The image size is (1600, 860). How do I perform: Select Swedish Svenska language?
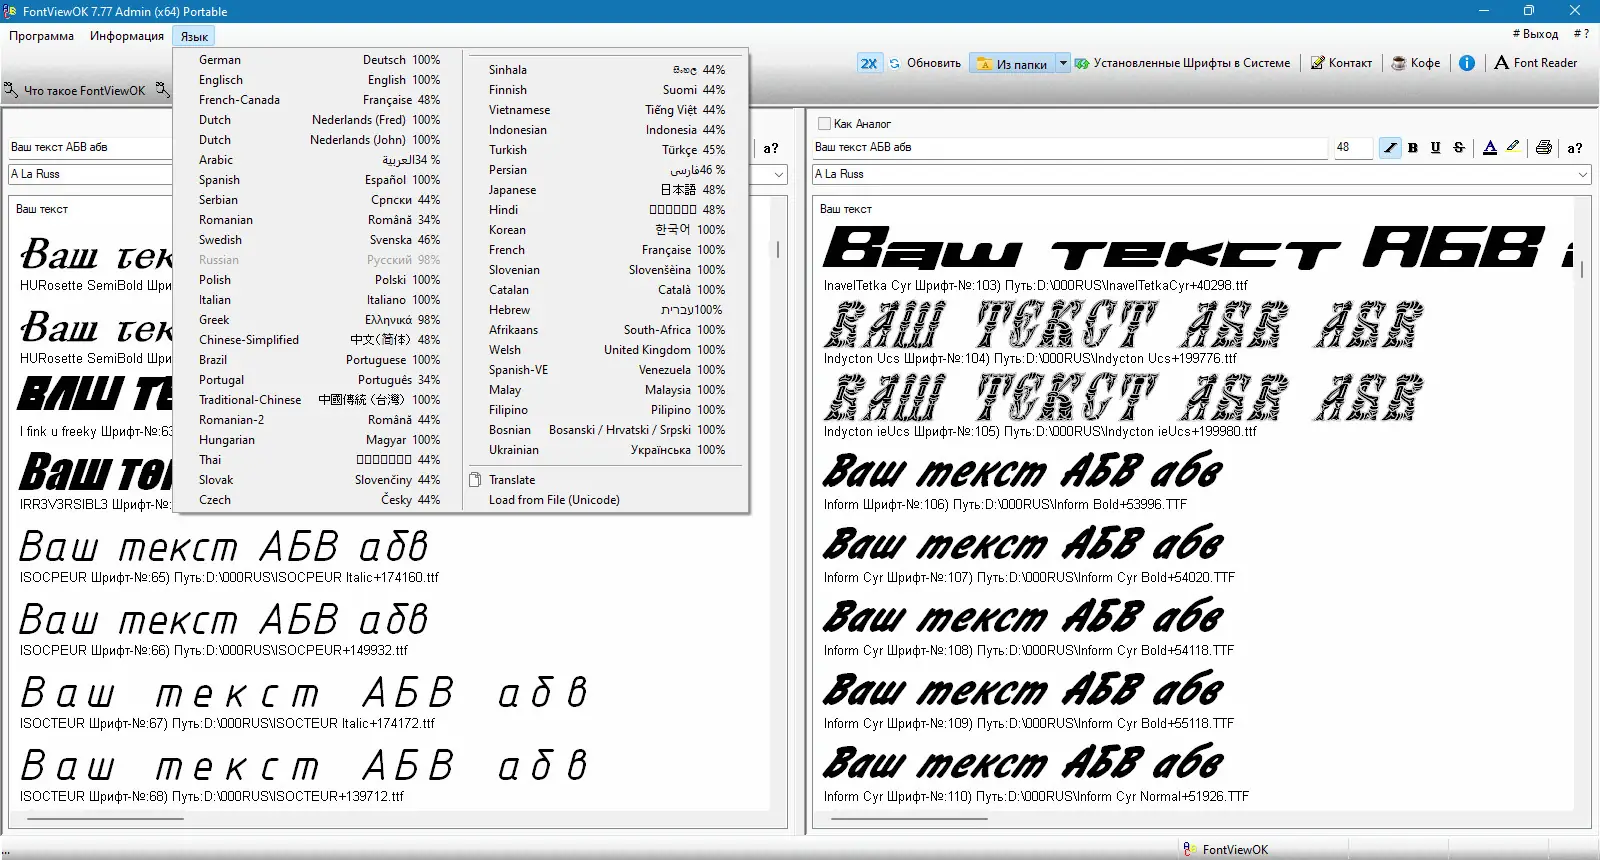(319, 240)
